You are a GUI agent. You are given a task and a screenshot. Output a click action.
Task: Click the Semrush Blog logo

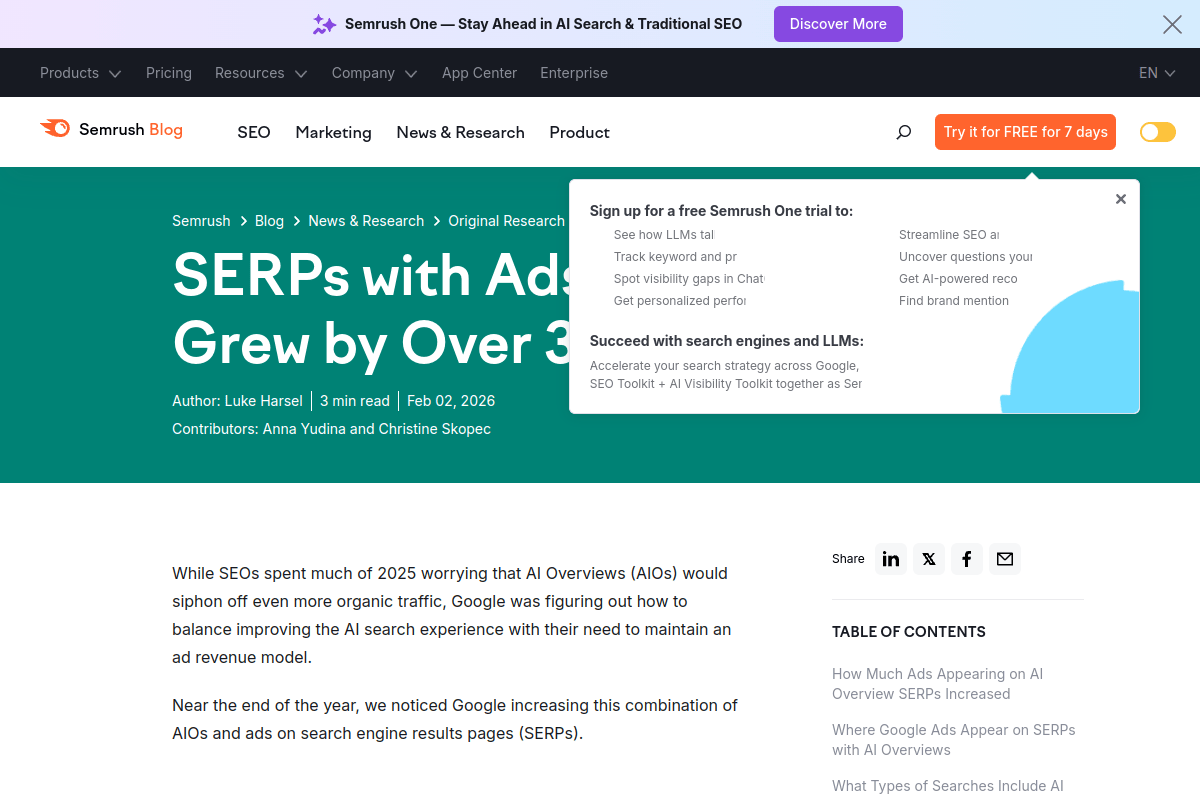111,130
